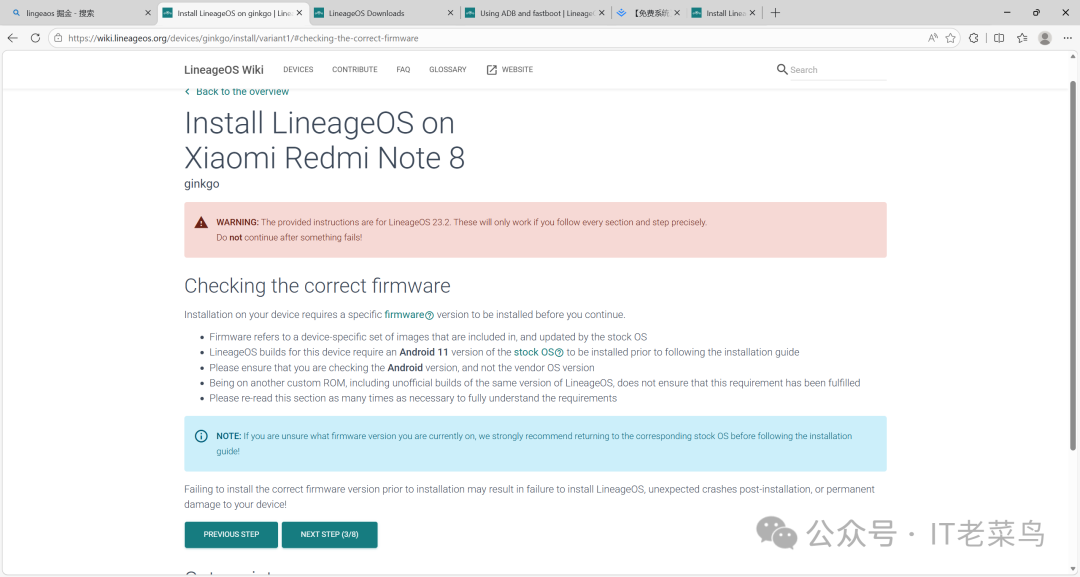View site info via the lock icon

tap(59, 38)
